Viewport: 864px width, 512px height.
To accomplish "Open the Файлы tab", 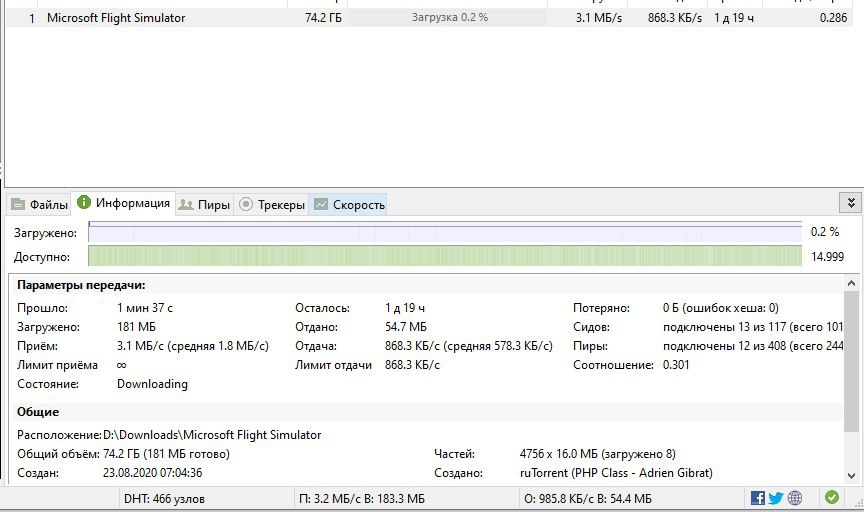I will [39, 204].
